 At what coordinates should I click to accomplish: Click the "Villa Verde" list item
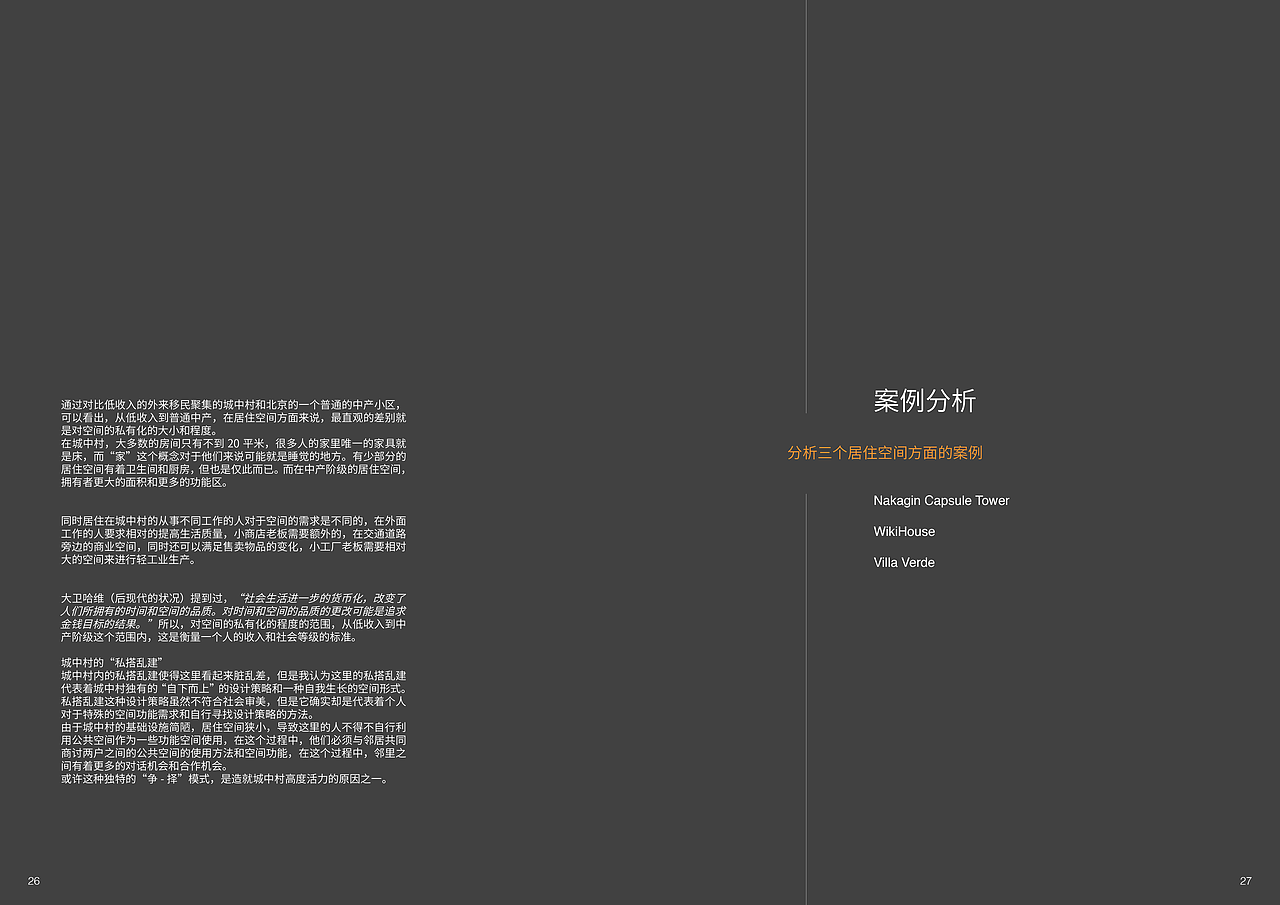[903, 562]
